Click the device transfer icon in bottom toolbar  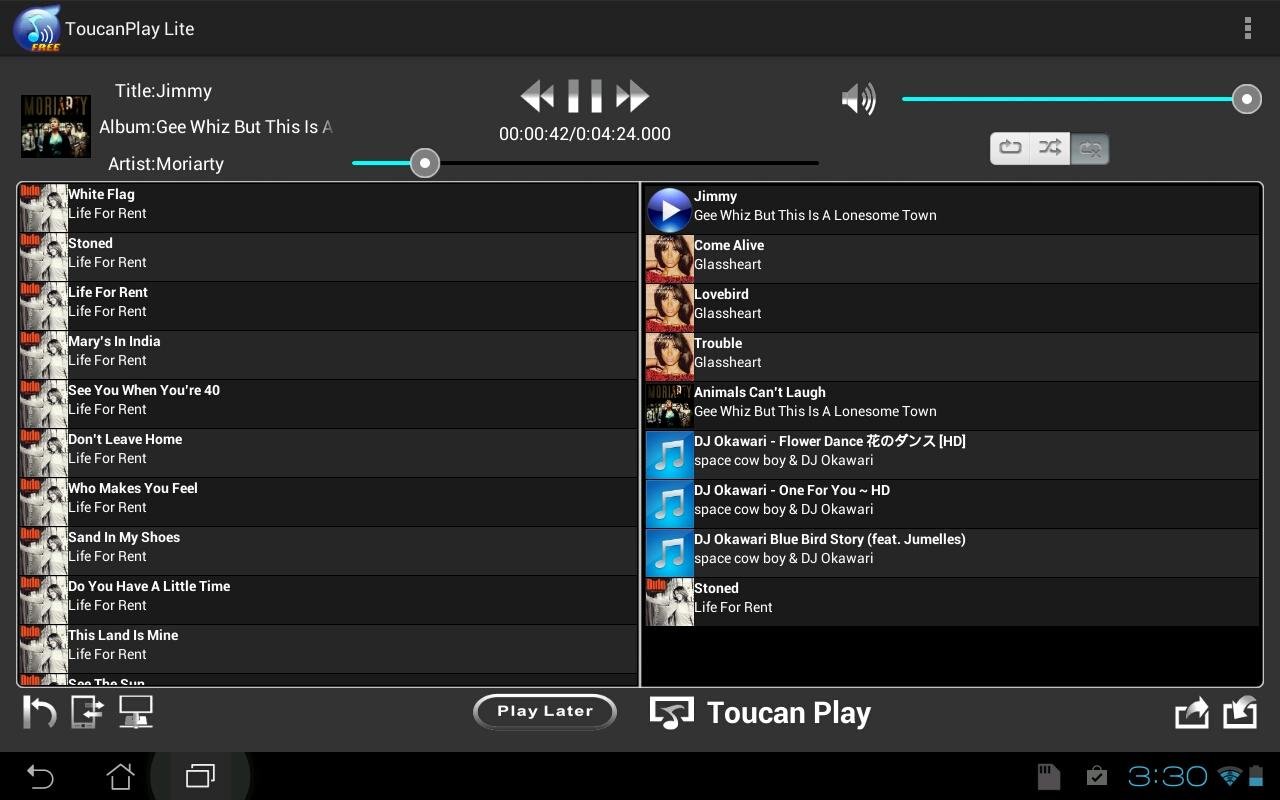coord(87,712)
